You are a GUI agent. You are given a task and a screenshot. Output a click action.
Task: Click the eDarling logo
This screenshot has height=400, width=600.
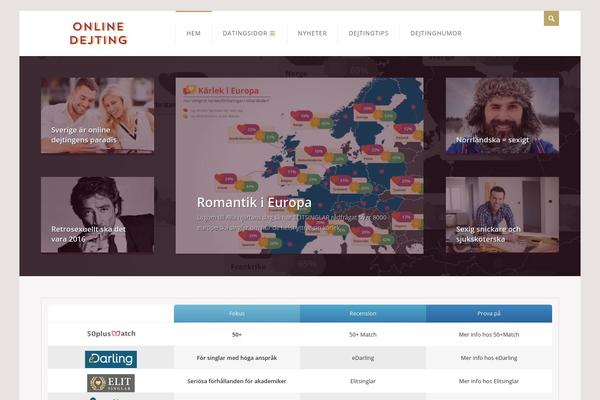111,359
